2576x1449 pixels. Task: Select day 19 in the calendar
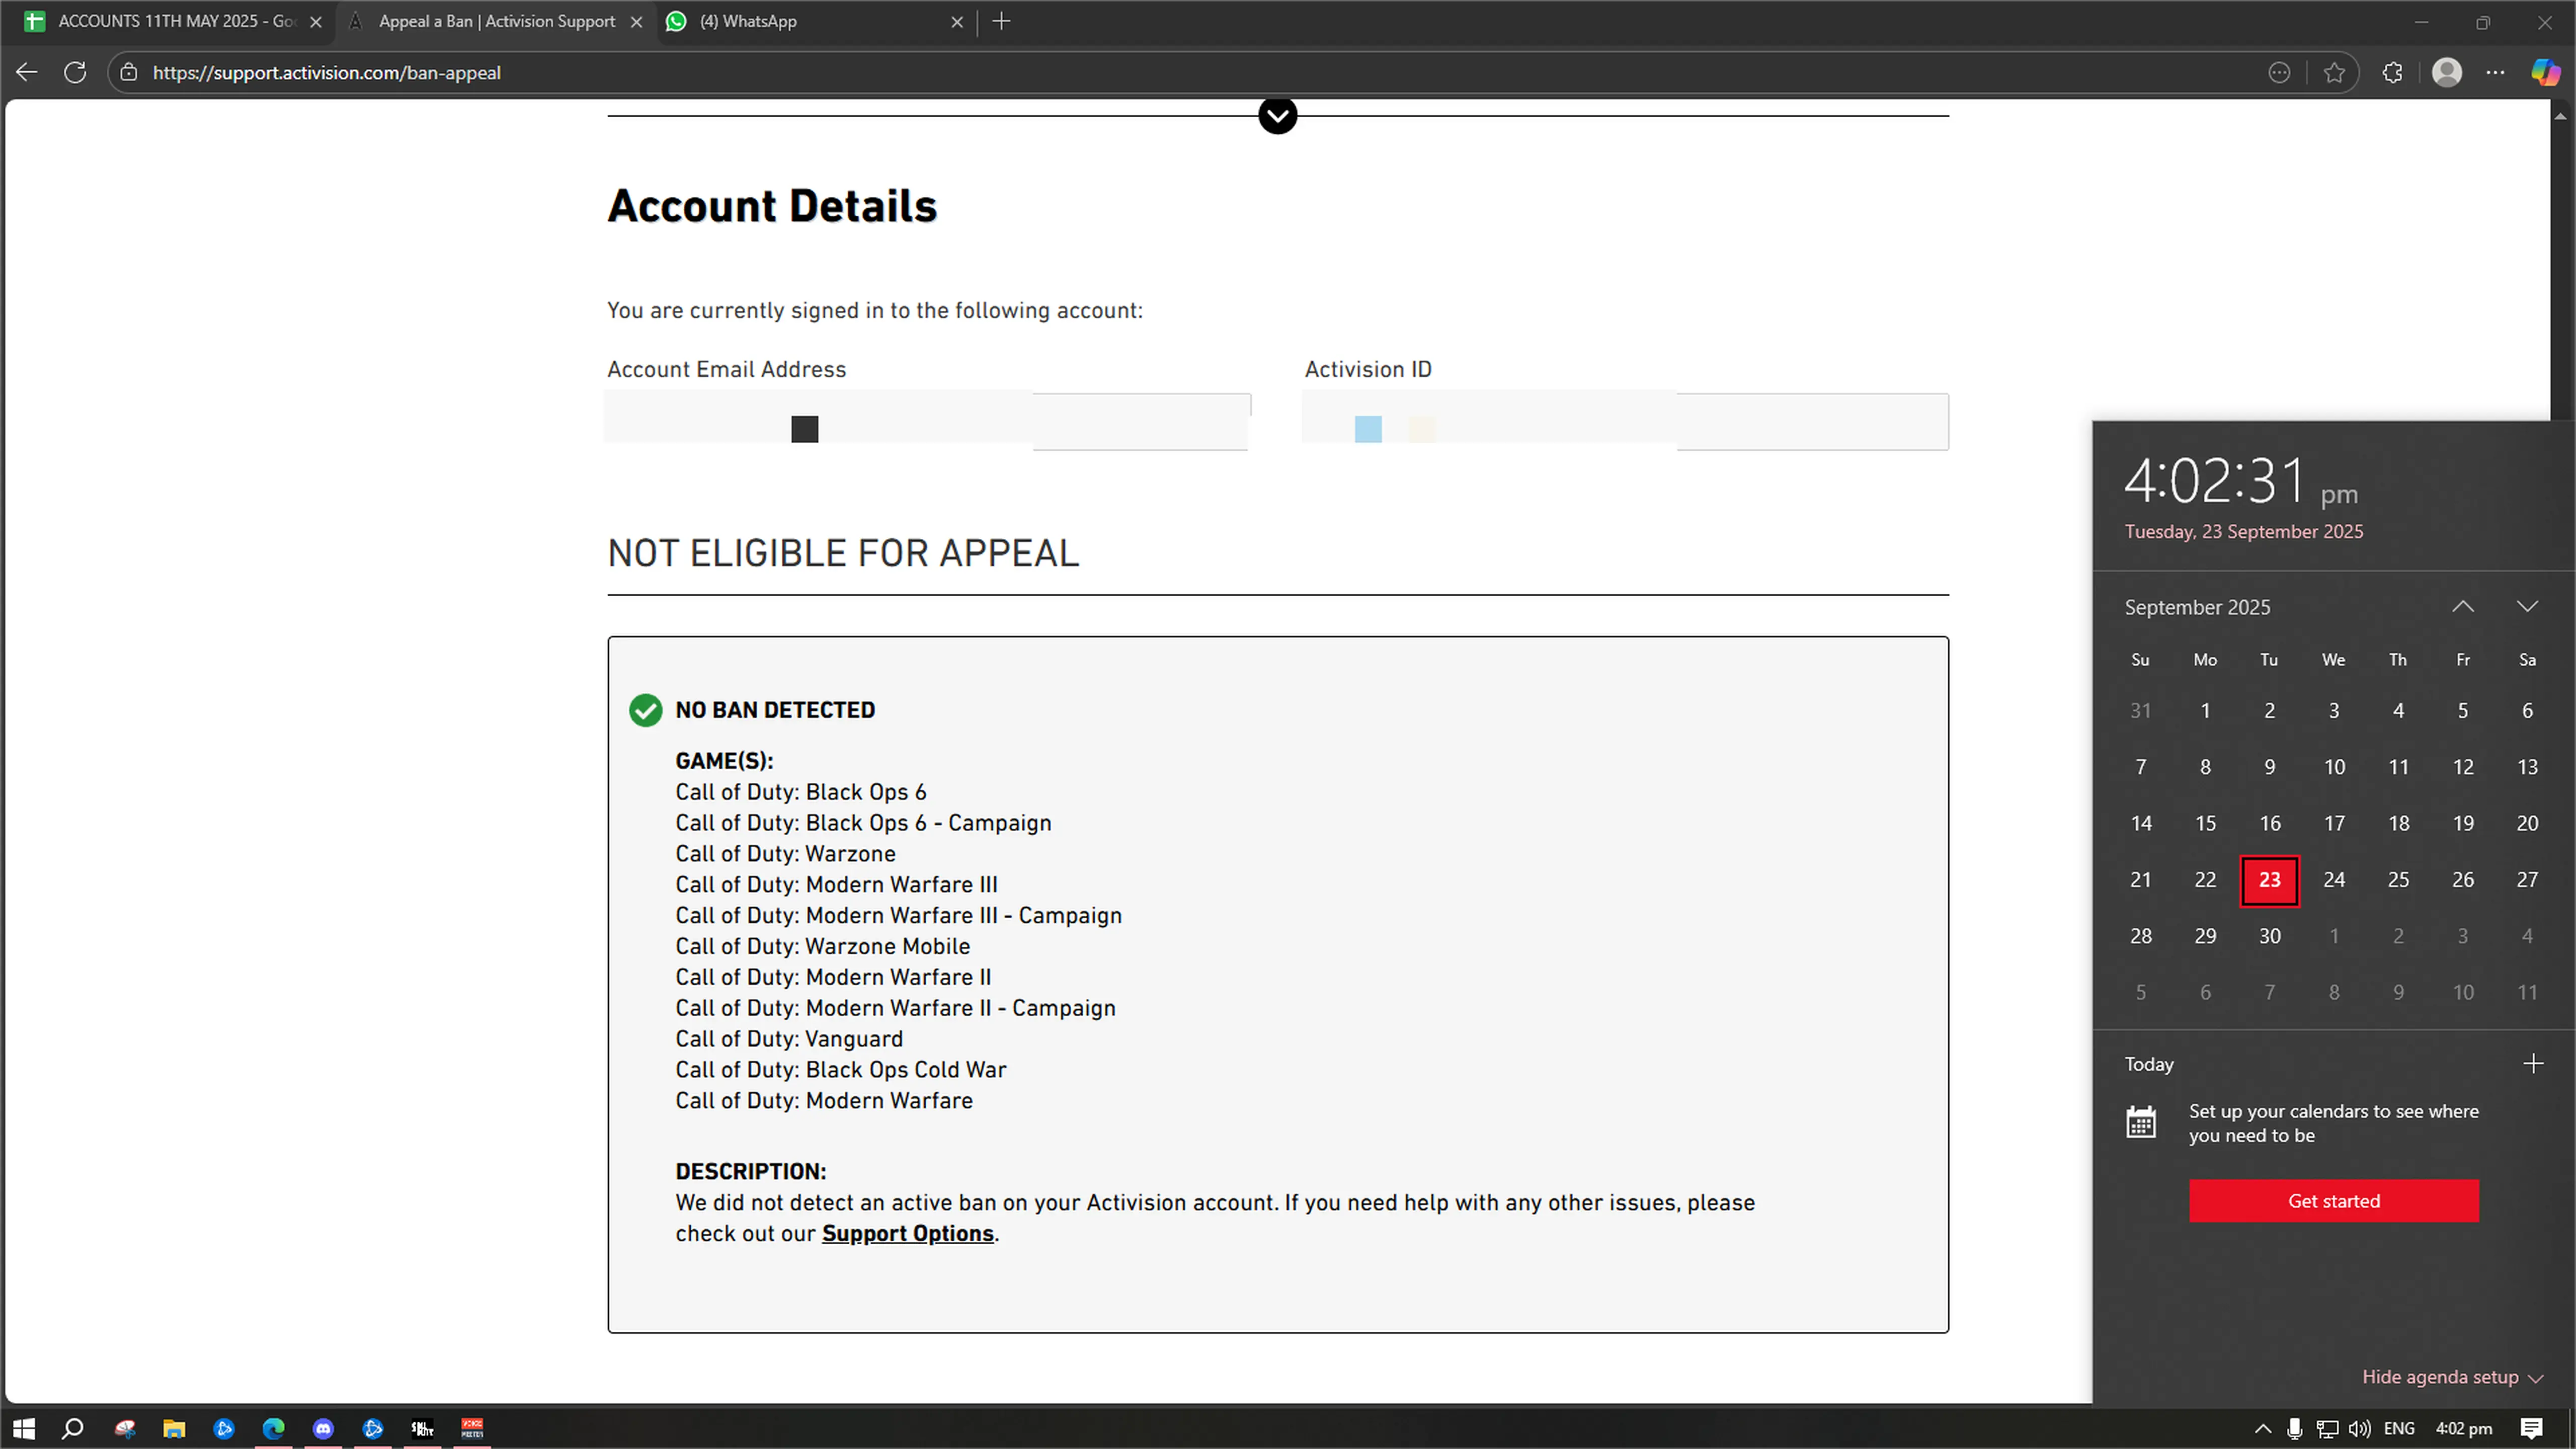(x=2463, y=823)
